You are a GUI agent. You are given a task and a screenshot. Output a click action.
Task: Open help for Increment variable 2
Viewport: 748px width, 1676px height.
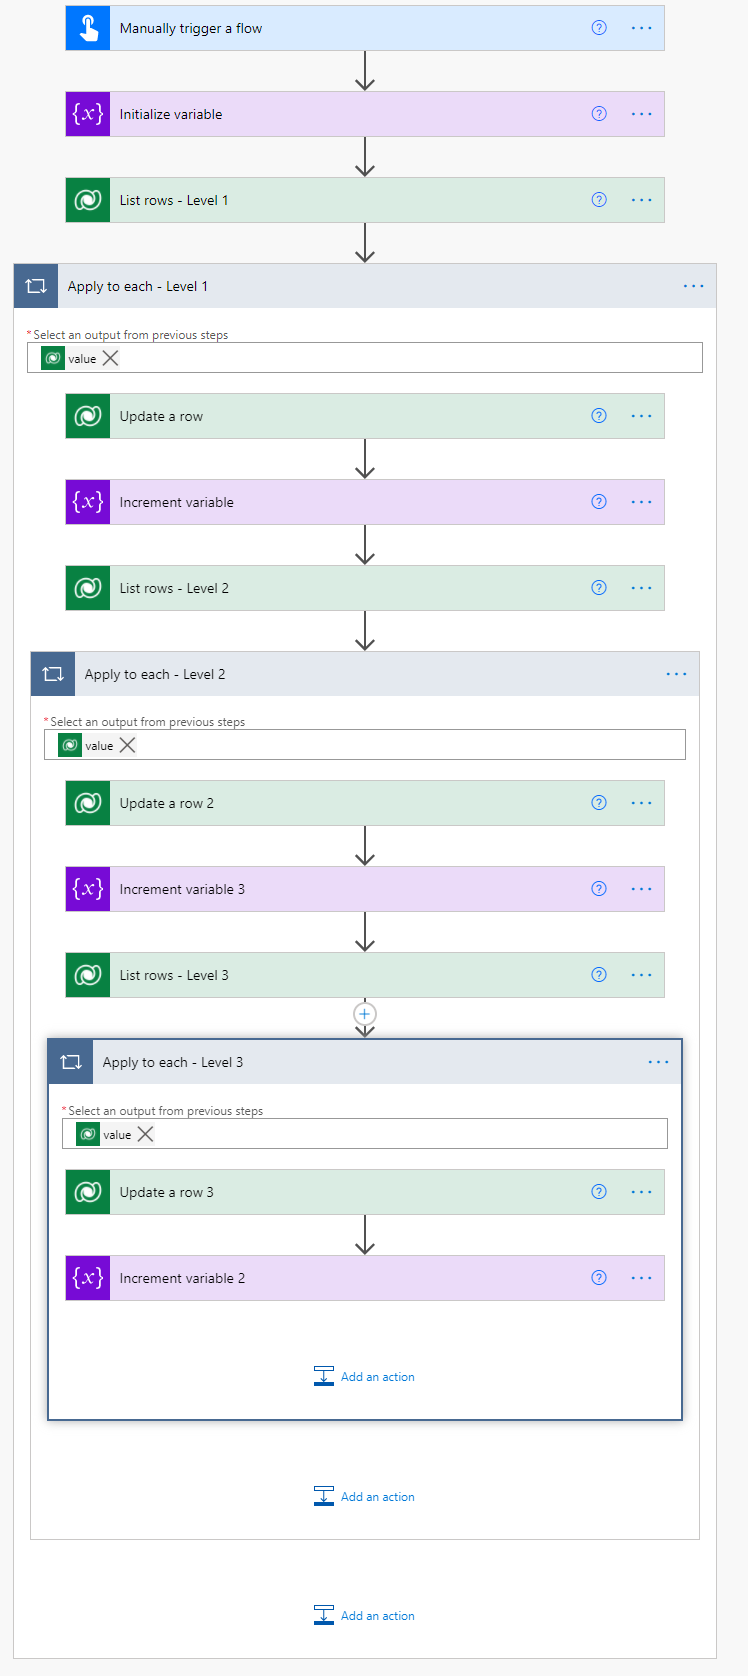[x=599, y=1278]
